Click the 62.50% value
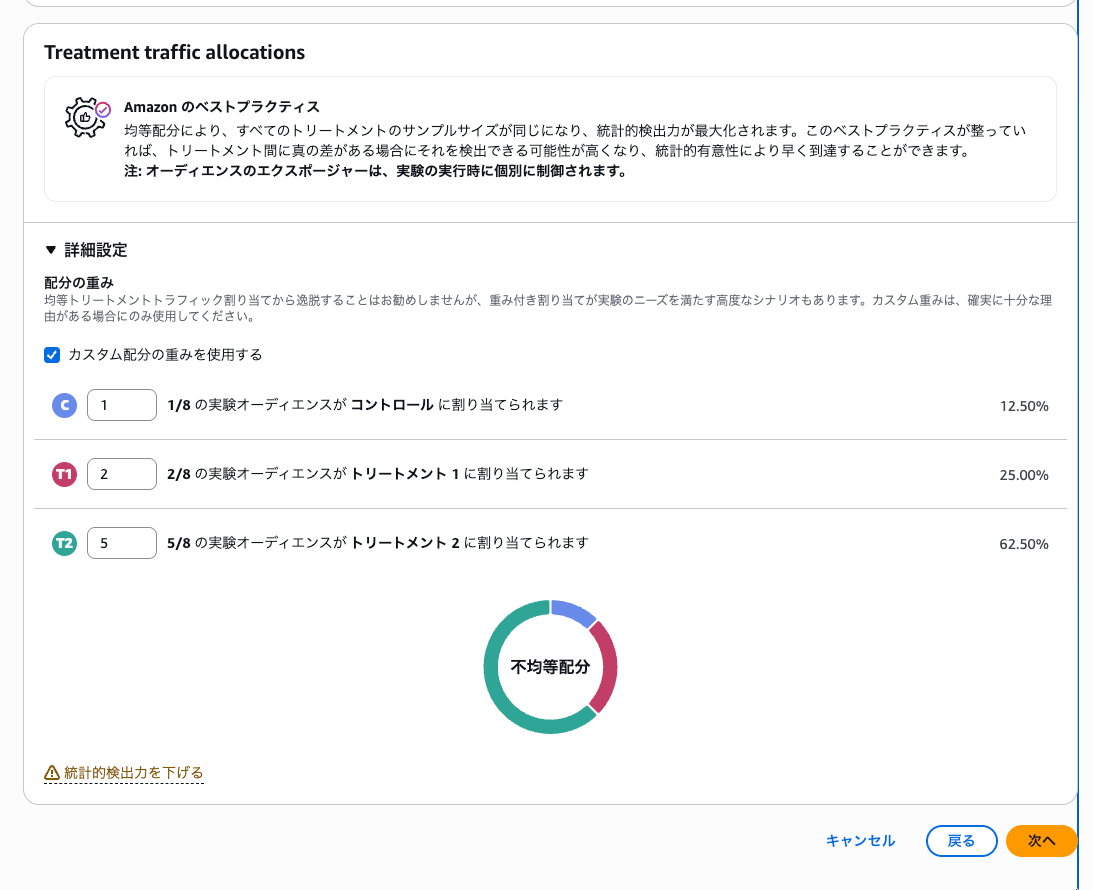 click(1023, 544)
